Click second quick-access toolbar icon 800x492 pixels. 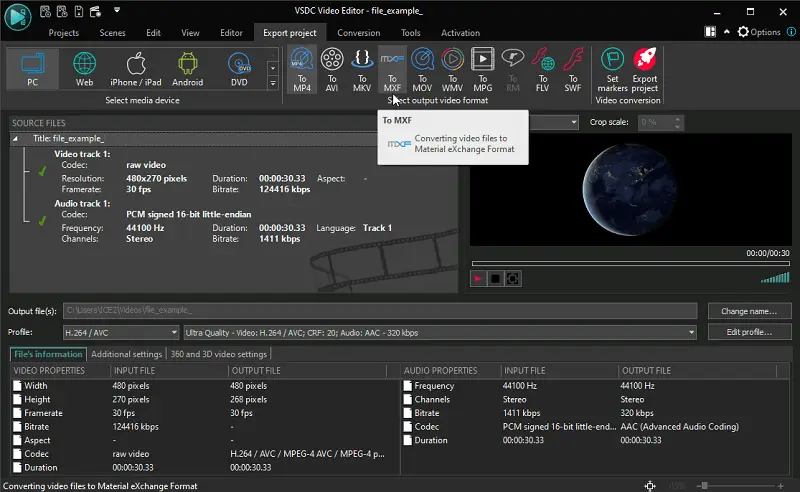[62, 11]
